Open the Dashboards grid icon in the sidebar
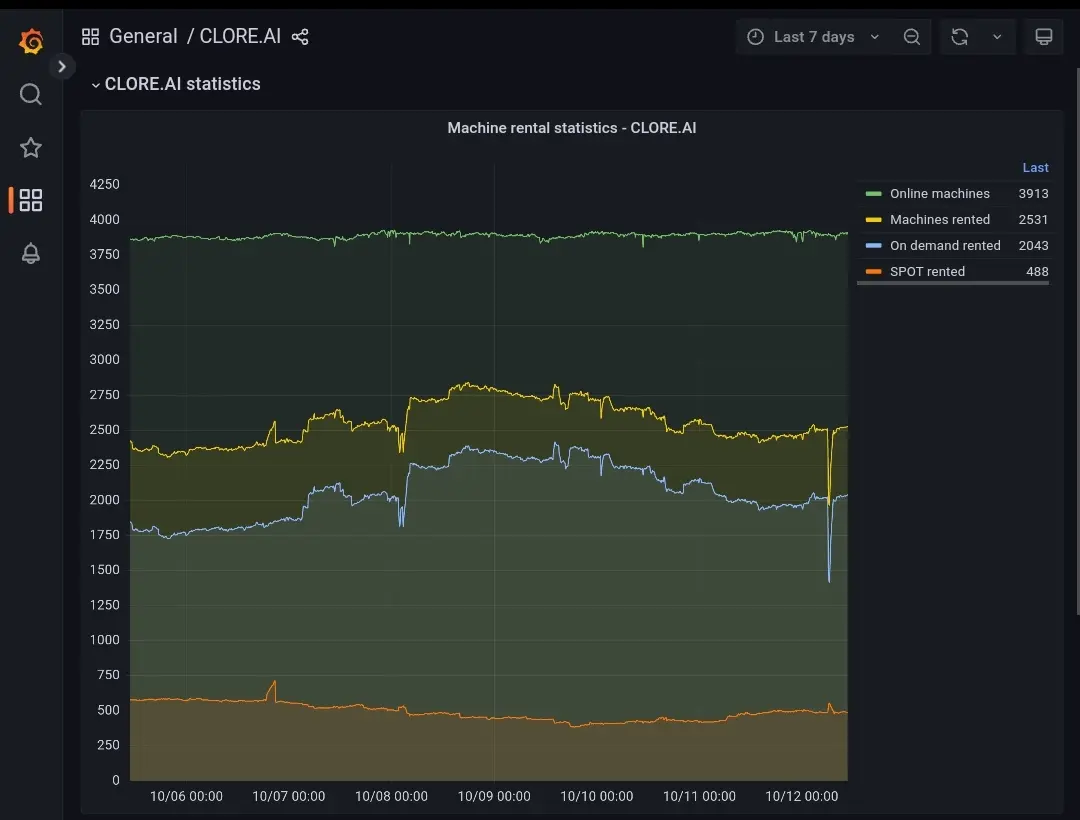 (30, 200)
